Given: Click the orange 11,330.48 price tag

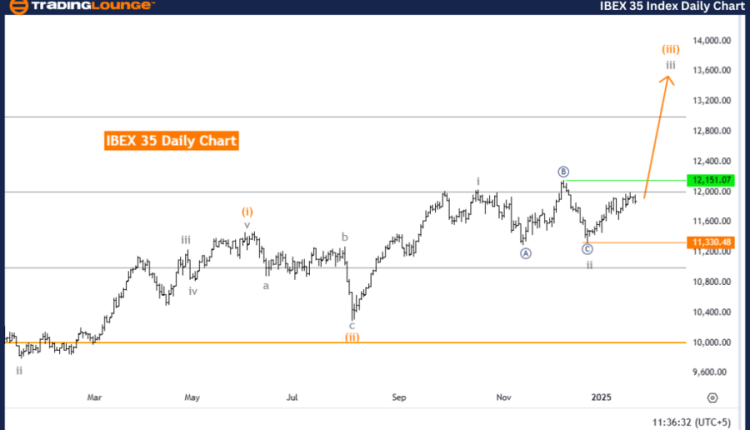Looking at the screenshot, I should tap(720, 242).
